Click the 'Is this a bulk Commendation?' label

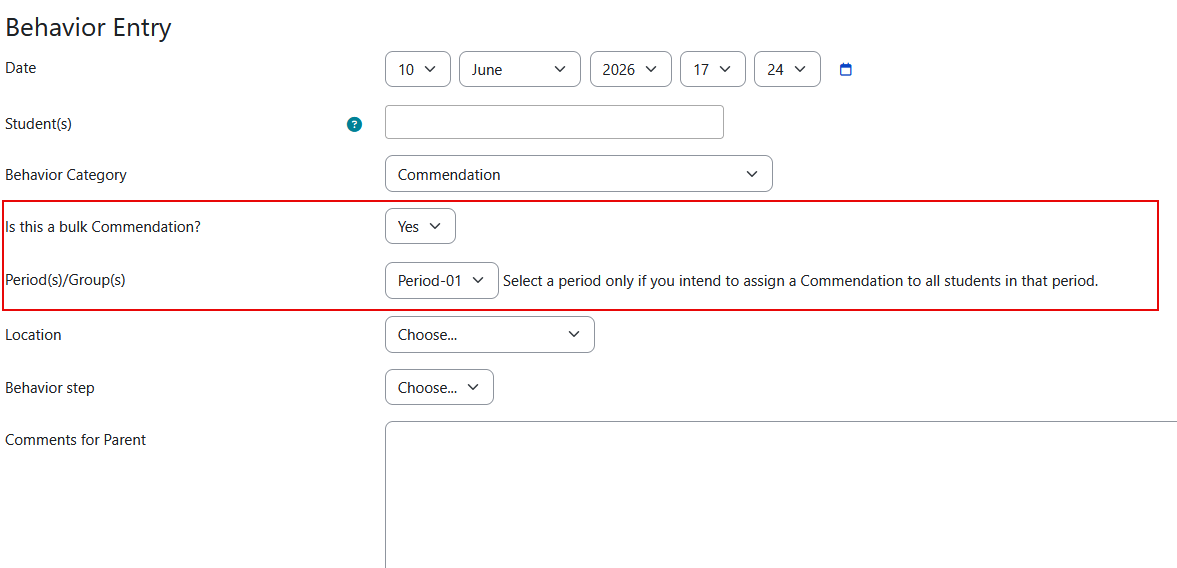click(103, 227)
